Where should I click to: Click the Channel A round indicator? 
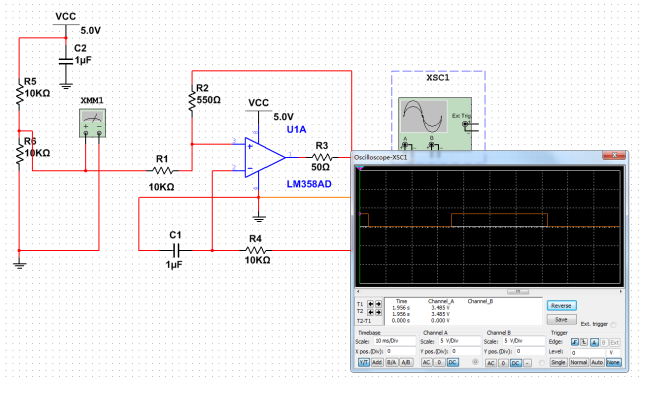475,362
